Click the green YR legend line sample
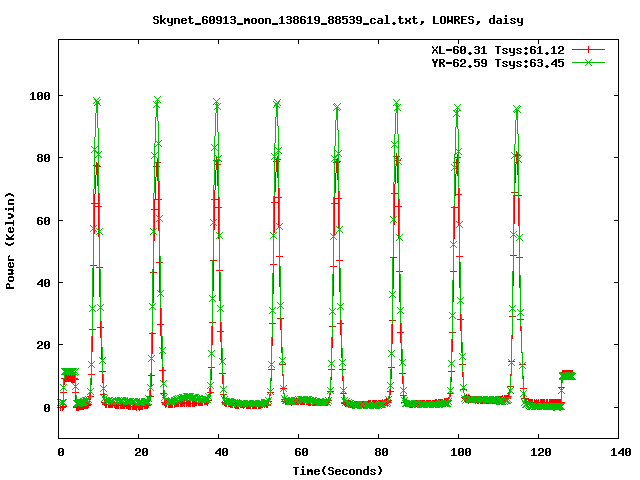The image size is (640, 480). point(588,62)
